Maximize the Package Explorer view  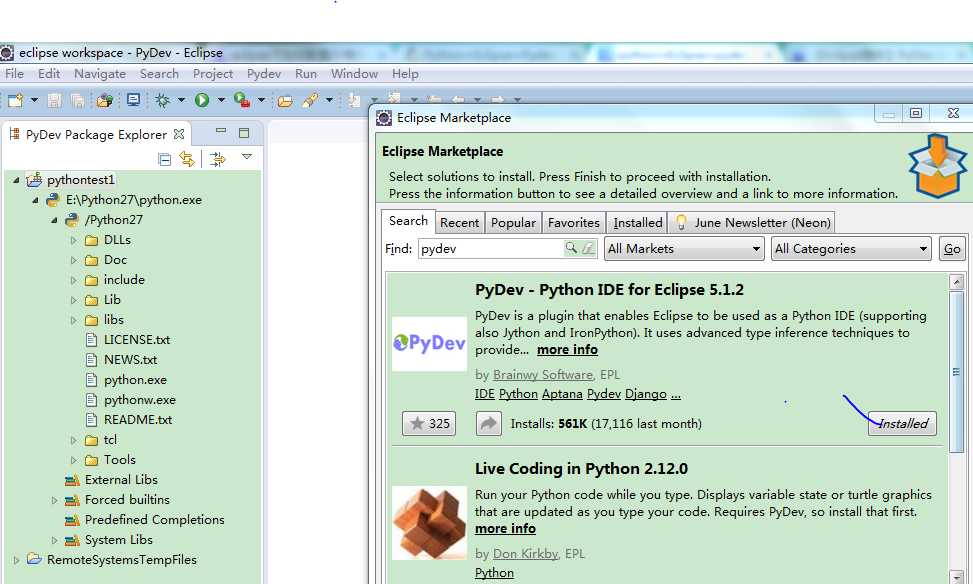(x=244, y=133)
